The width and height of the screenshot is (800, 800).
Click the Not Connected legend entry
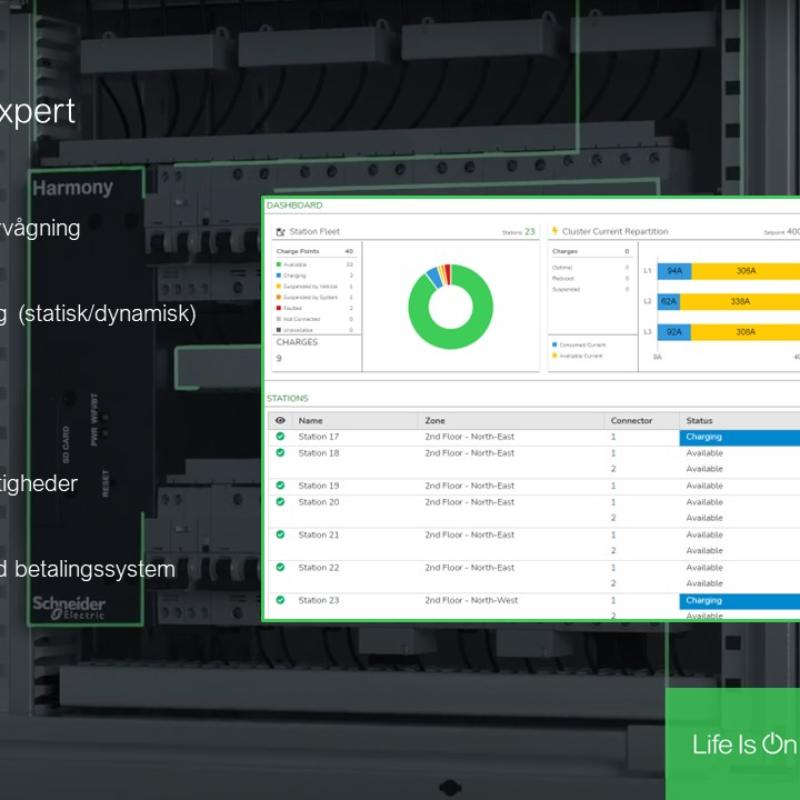click(x=298, y=319)
